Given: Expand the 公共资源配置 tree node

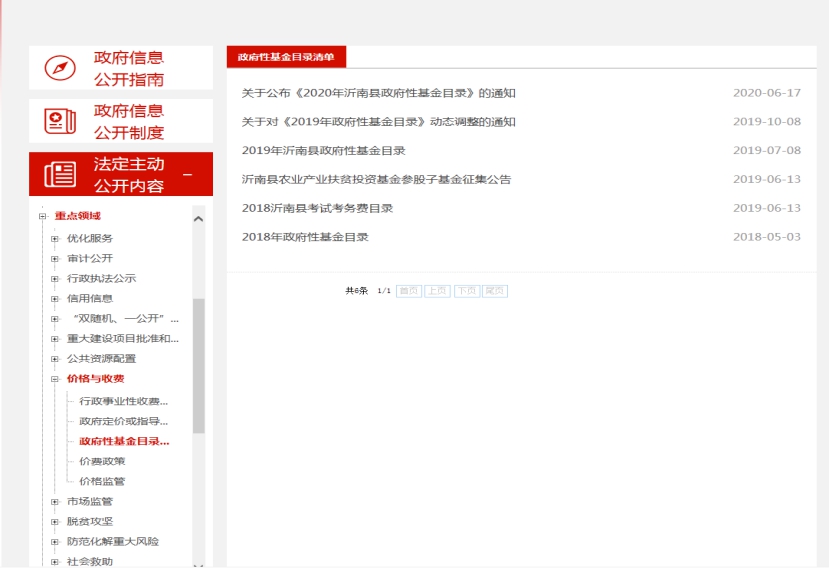Looking at the screenshot, I should click(55, 359).
